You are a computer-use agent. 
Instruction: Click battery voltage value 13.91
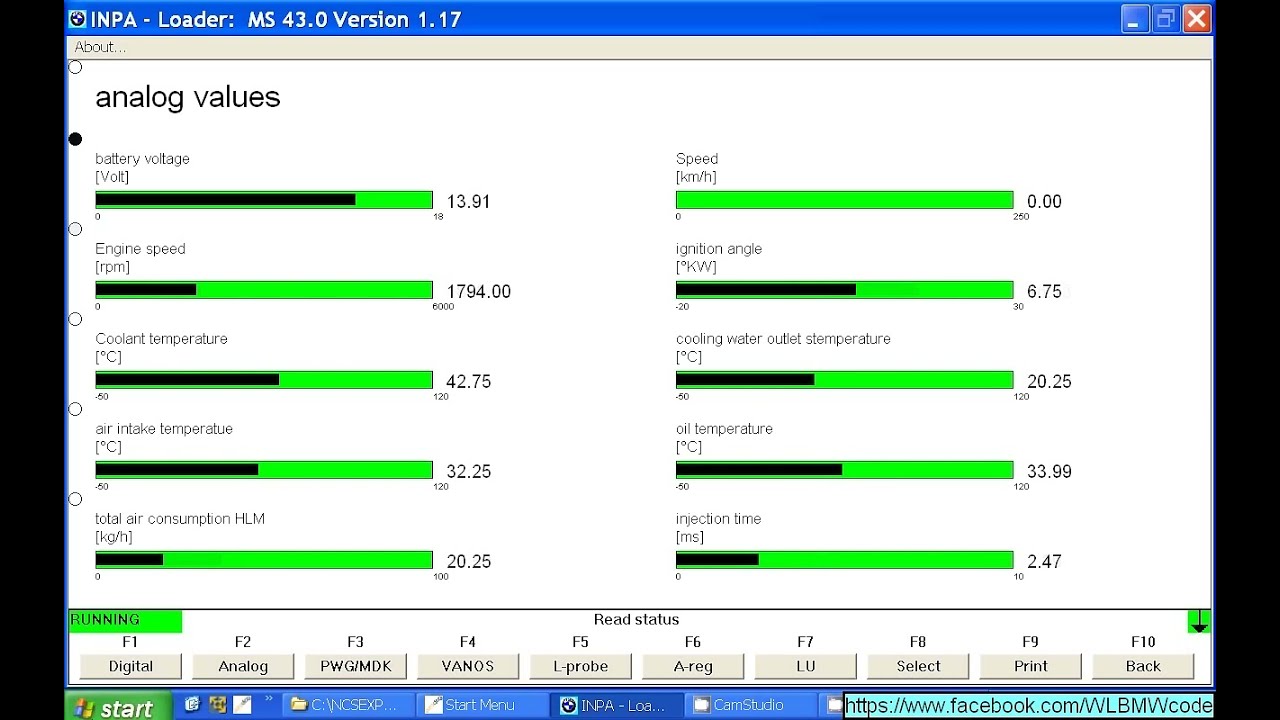468,202
